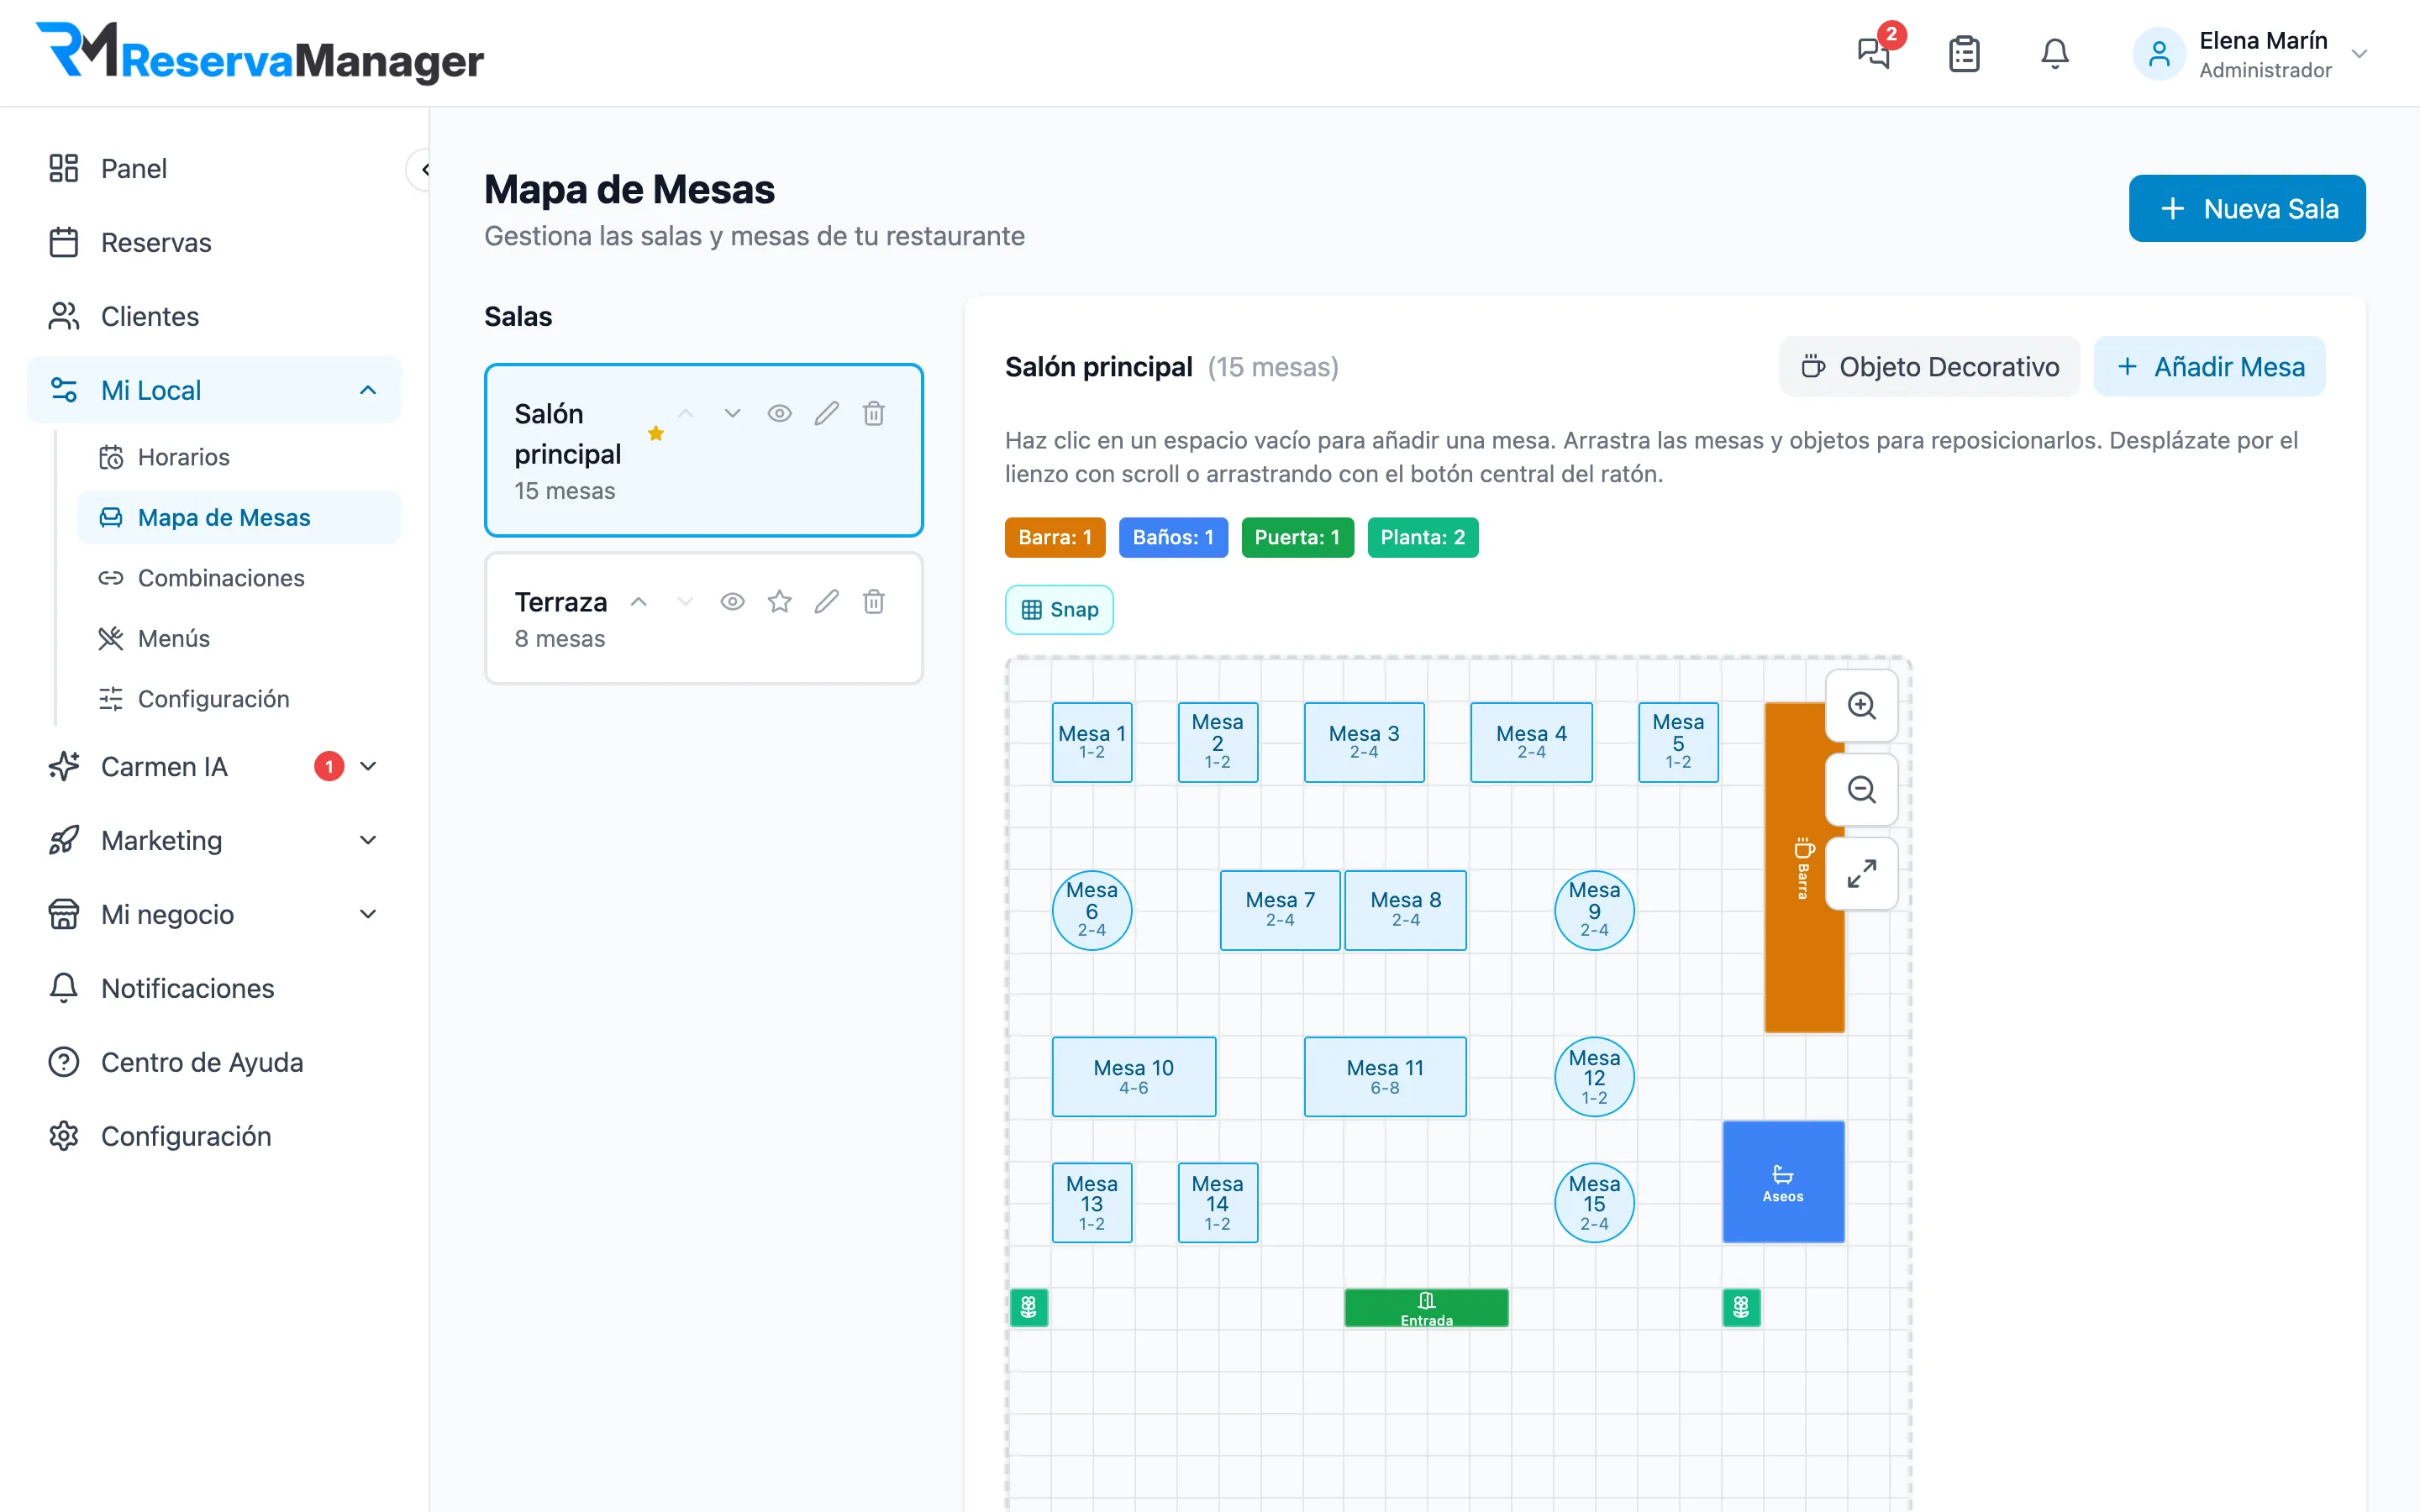
Task: Click the Añadir Mesa button
Action: coord(2209,367)
